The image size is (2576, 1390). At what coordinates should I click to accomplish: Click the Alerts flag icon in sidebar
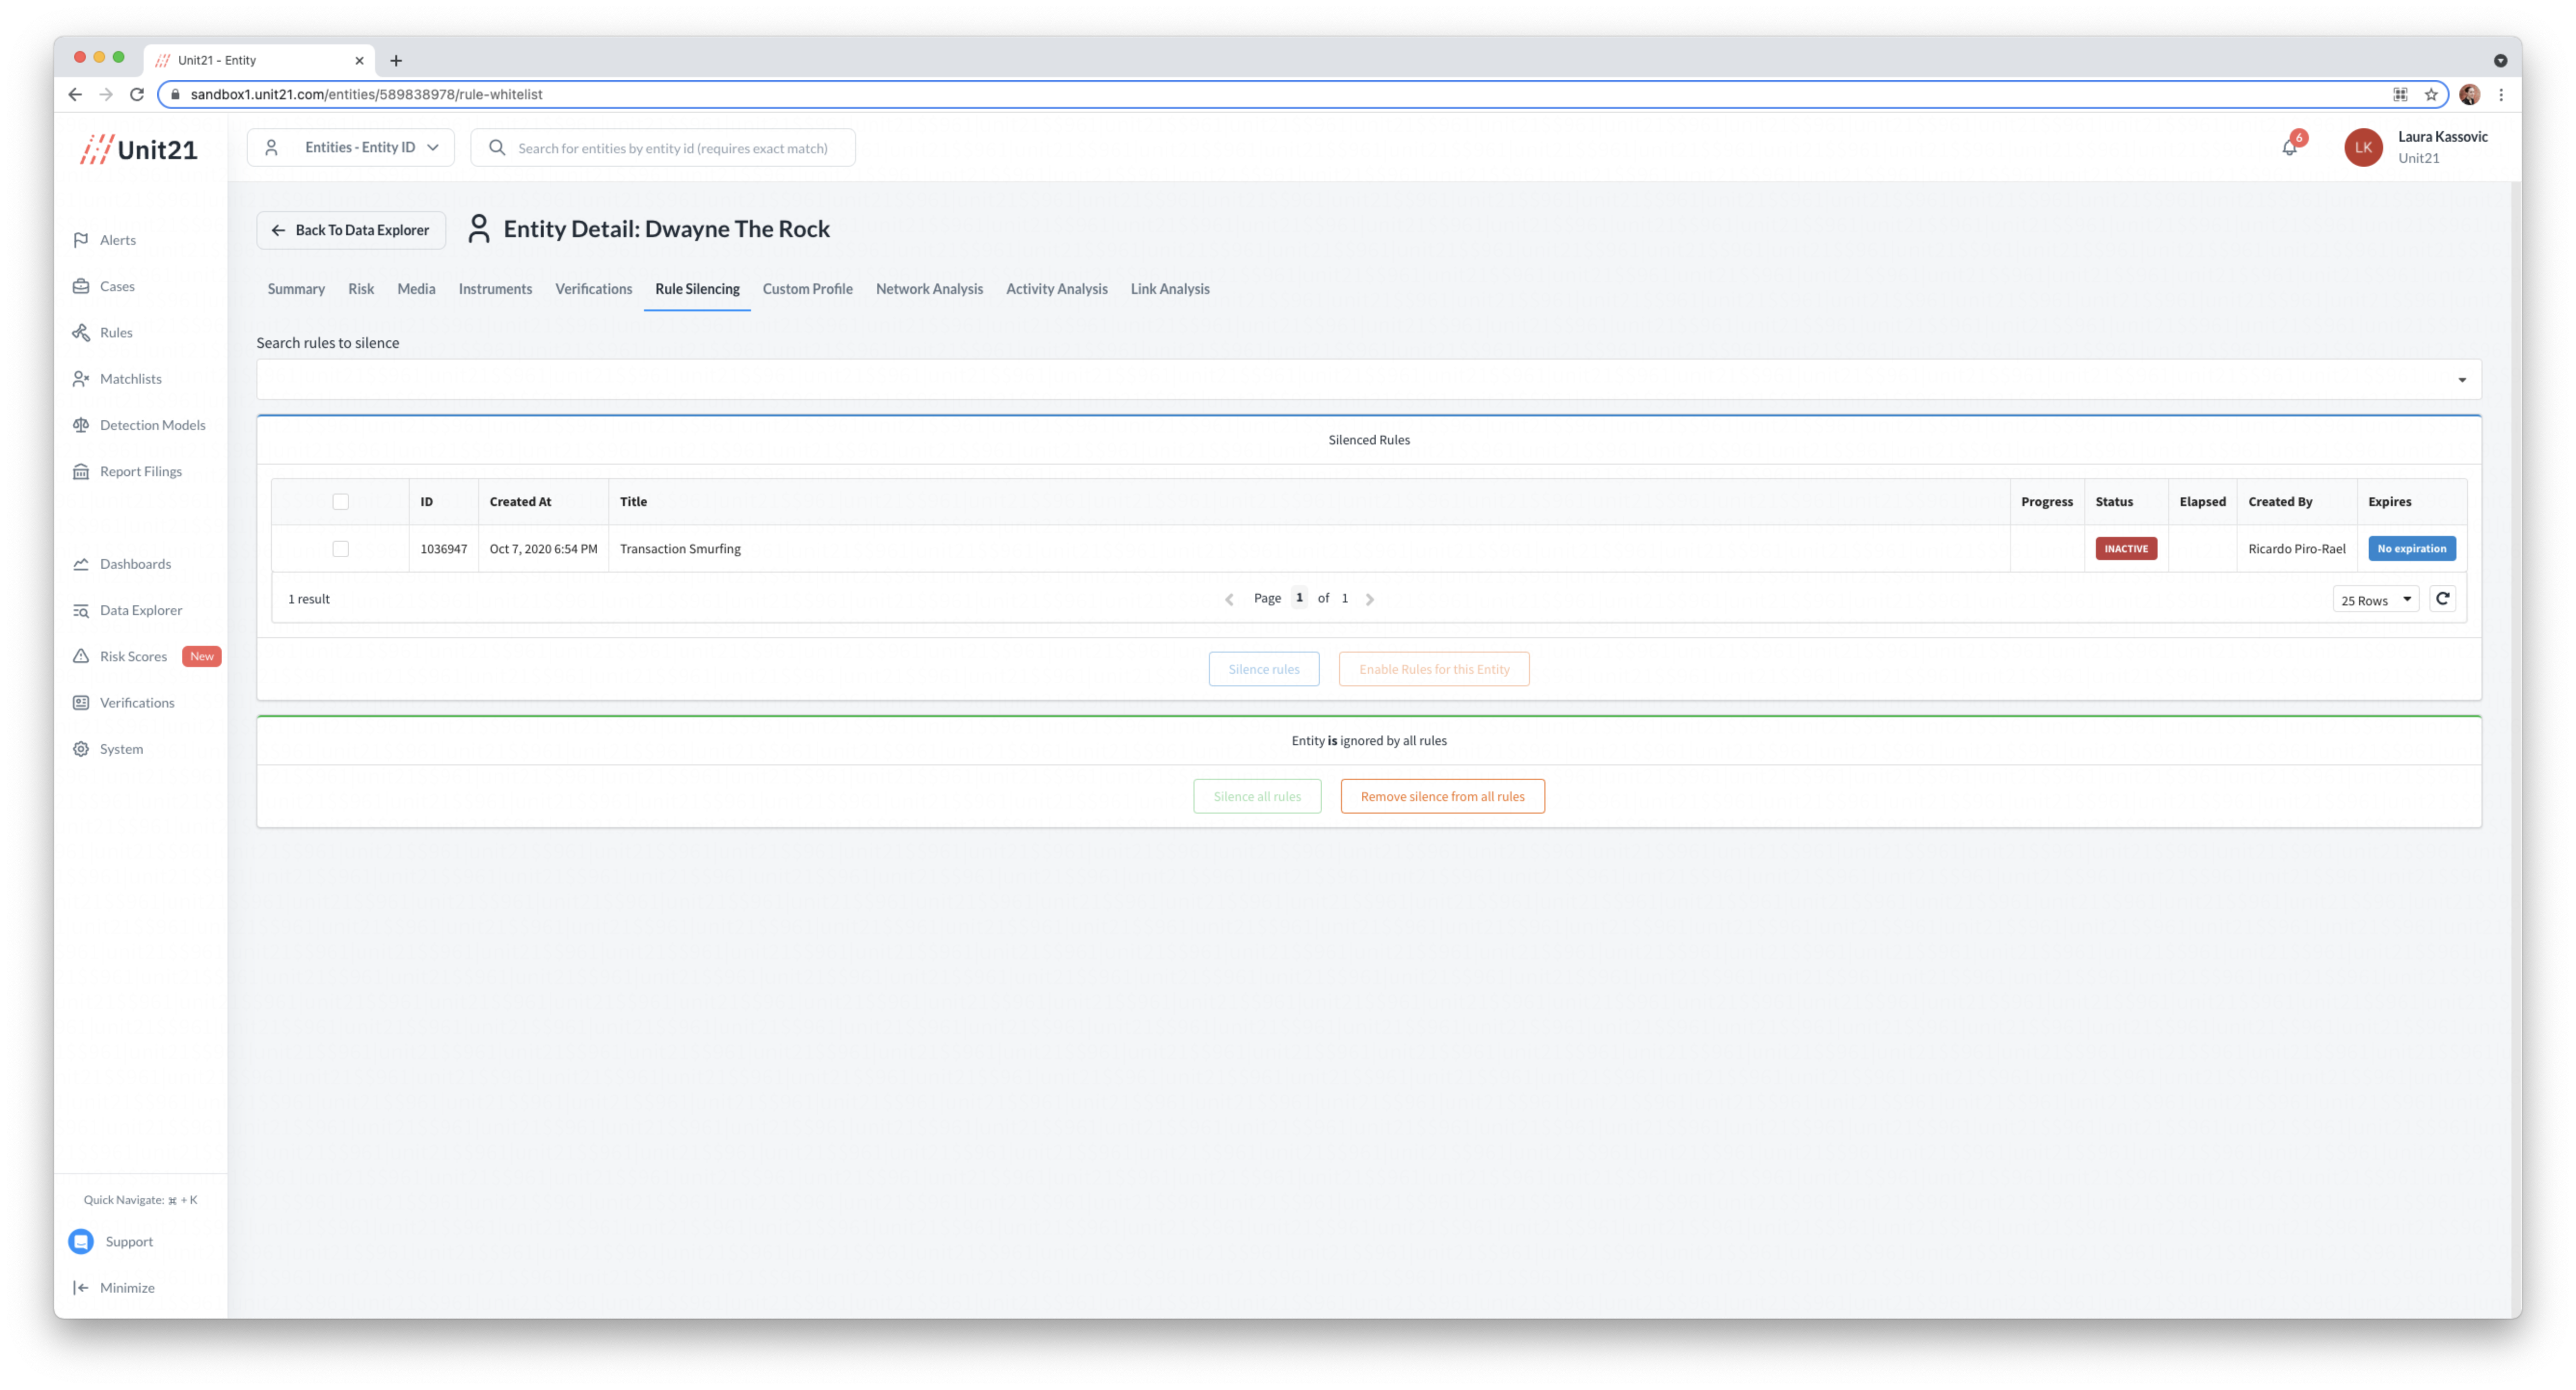(81, 240)
